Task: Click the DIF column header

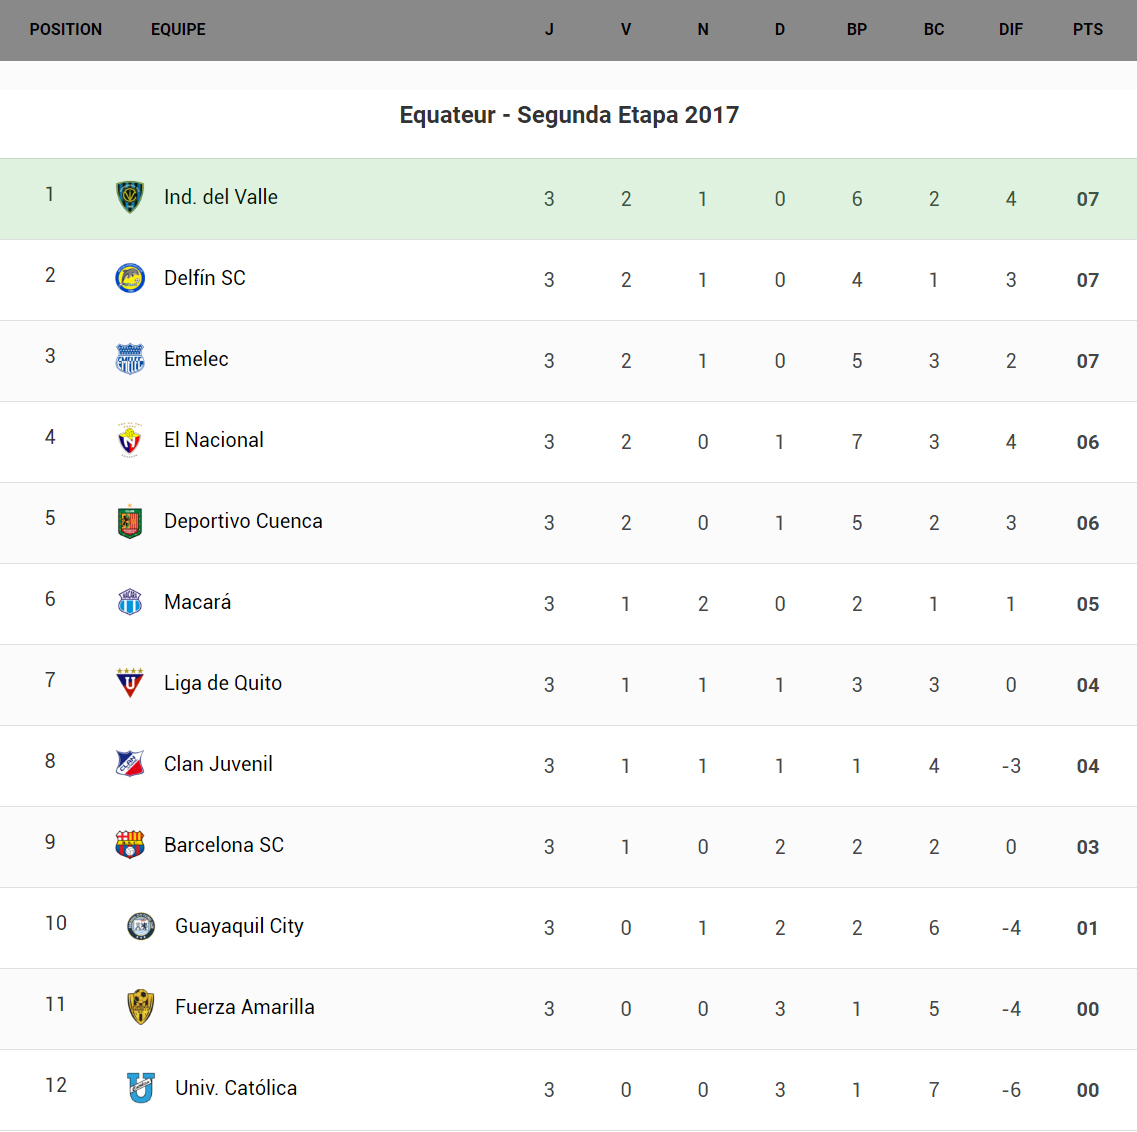Action: 1010,30
